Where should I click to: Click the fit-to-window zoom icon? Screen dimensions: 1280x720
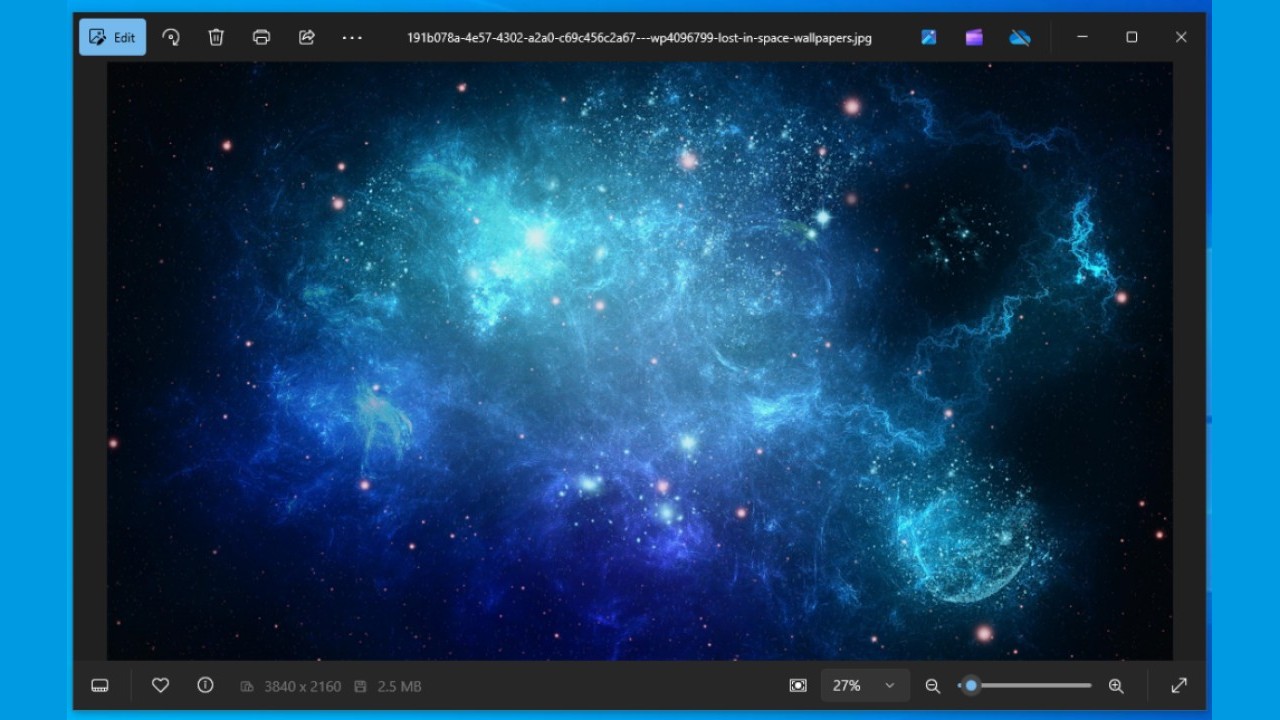tap(798, 685)
